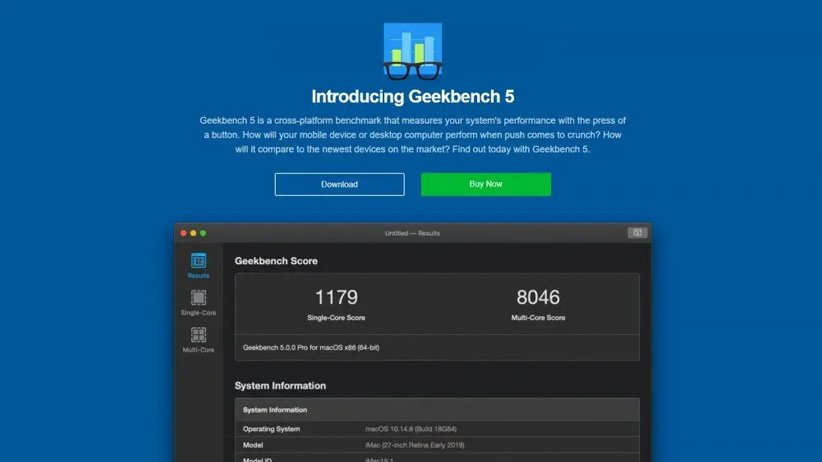Click the toolbar icon at window's top right
The height and width of the screenshot is (462, 822).
point(636,233)
